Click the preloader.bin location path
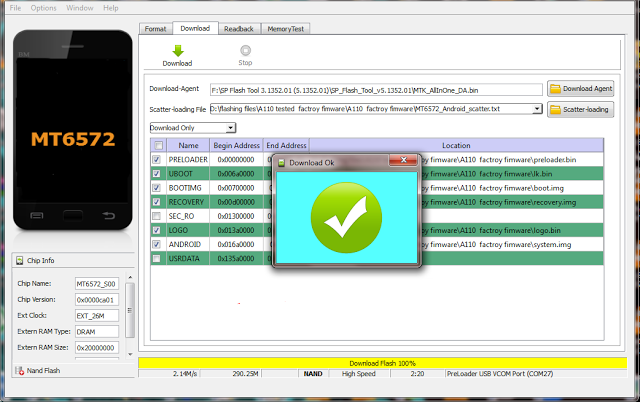 [499, 160]
